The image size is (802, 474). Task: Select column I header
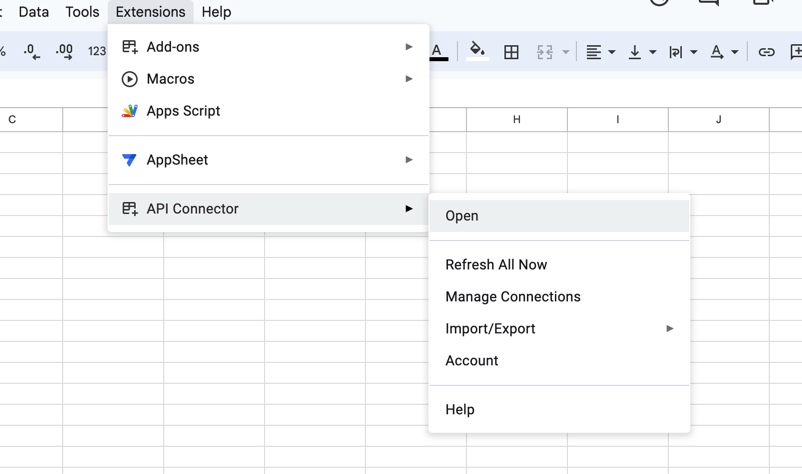pos(618,120)
